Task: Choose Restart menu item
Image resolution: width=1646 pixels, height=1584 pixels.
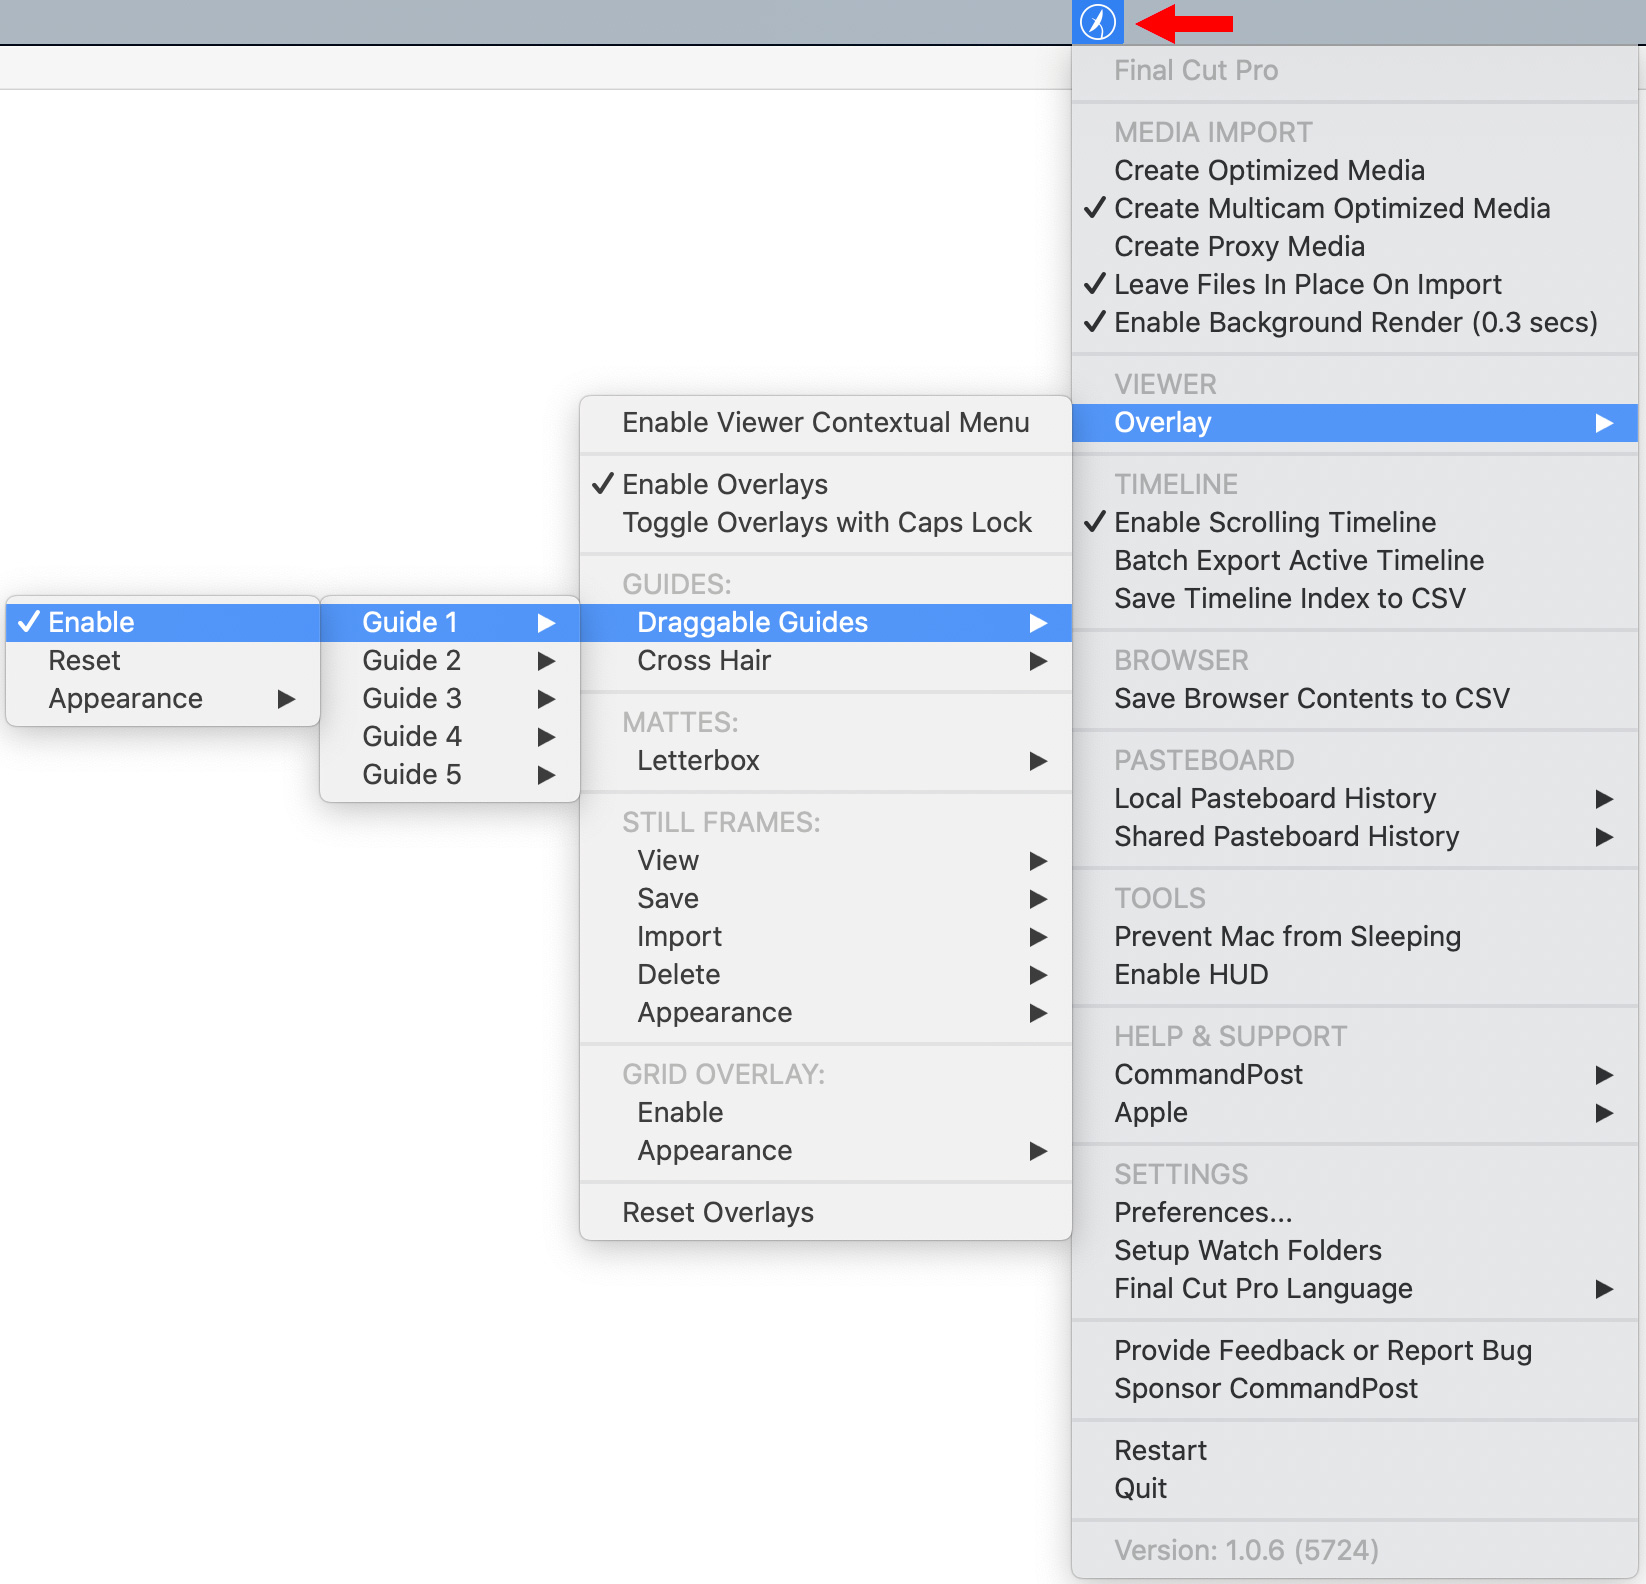Action: 1355,1450
